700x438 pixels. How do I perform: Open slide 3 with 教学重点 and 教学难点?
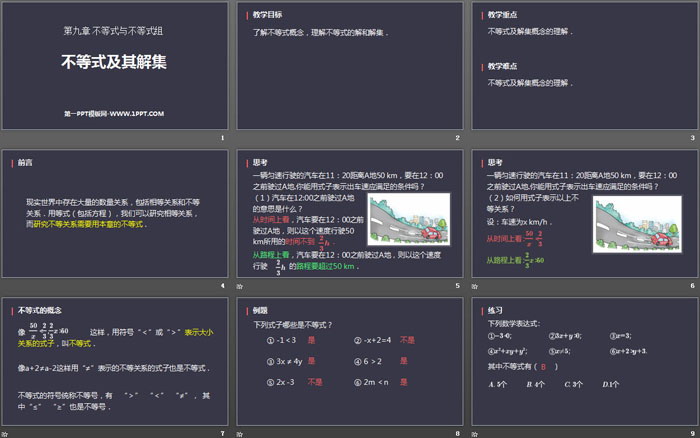click(x=583, y=72)
